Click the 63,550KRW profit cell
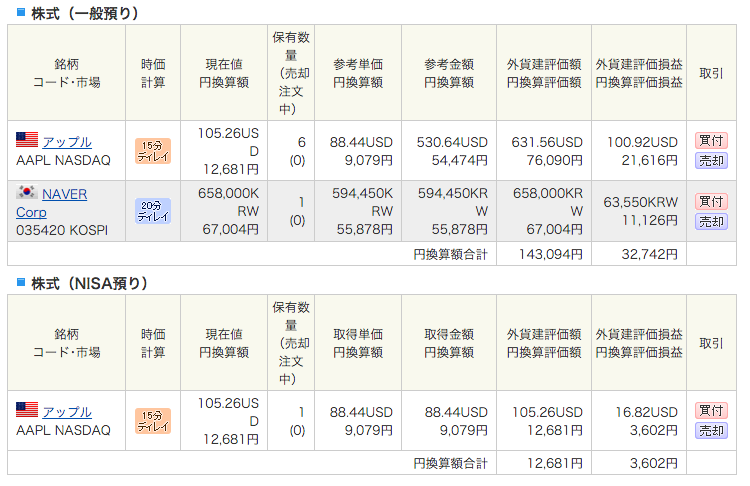The width and height of the screenshot is (750, 486). pos(640,202)
